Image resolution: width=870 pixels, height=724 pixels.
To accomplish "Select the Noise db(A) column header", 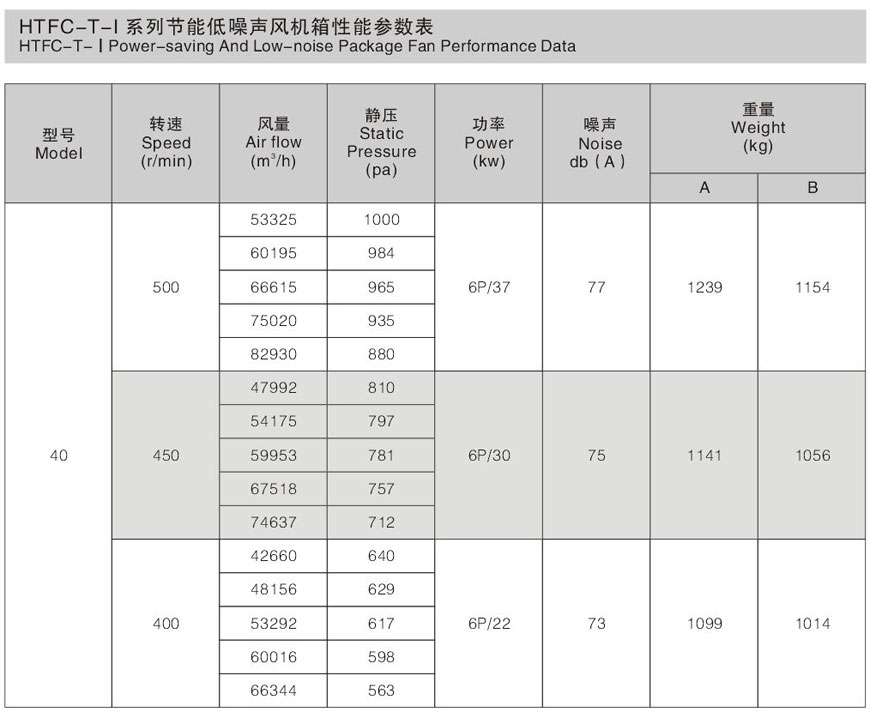I will (597, 143).
